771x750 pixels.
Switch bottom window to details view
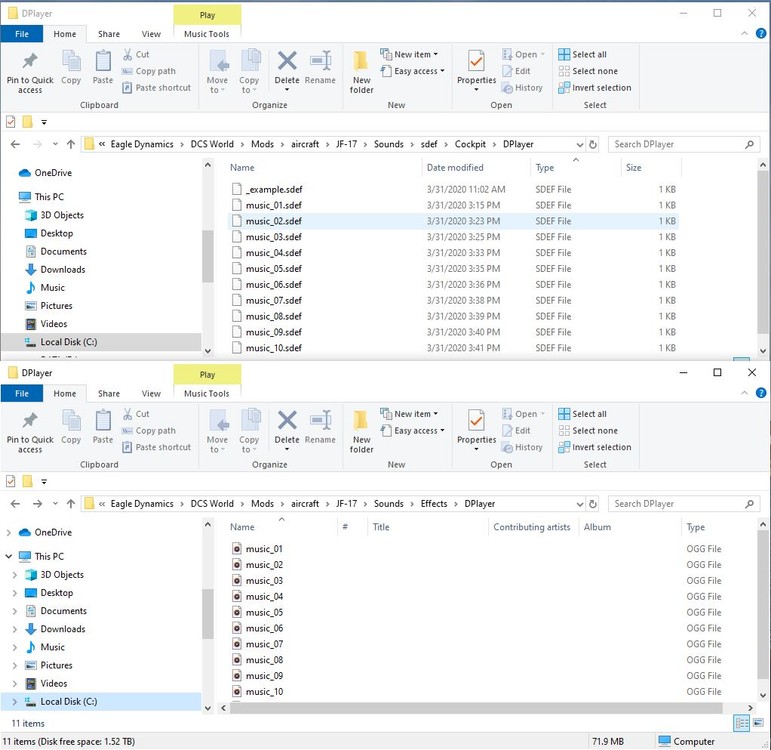pyautogui.click(x=741, y=723)
